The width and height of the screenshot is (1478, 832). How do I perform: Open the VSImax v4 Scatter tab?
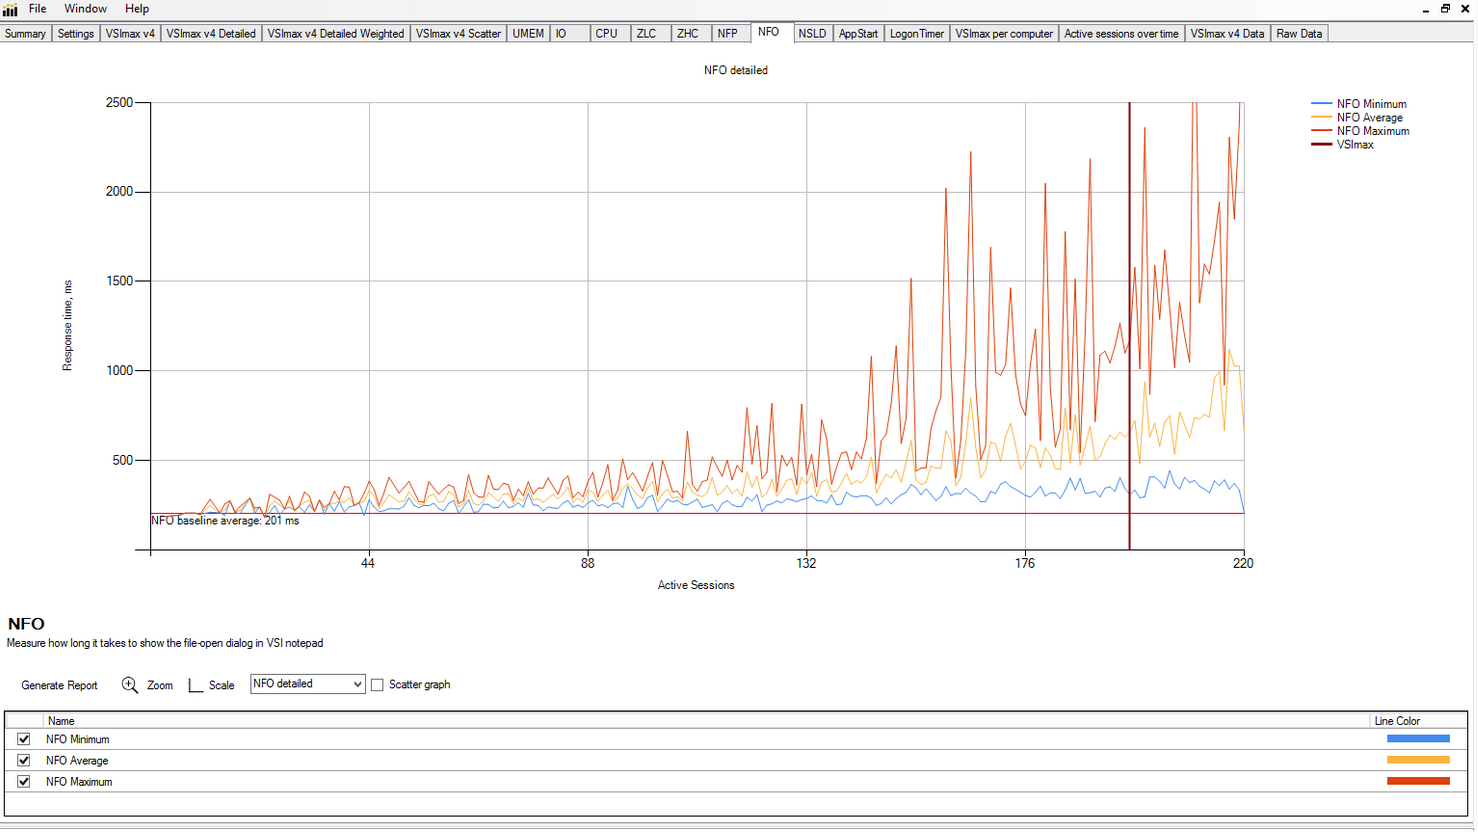pyautogui.click(x=458, y=34)
